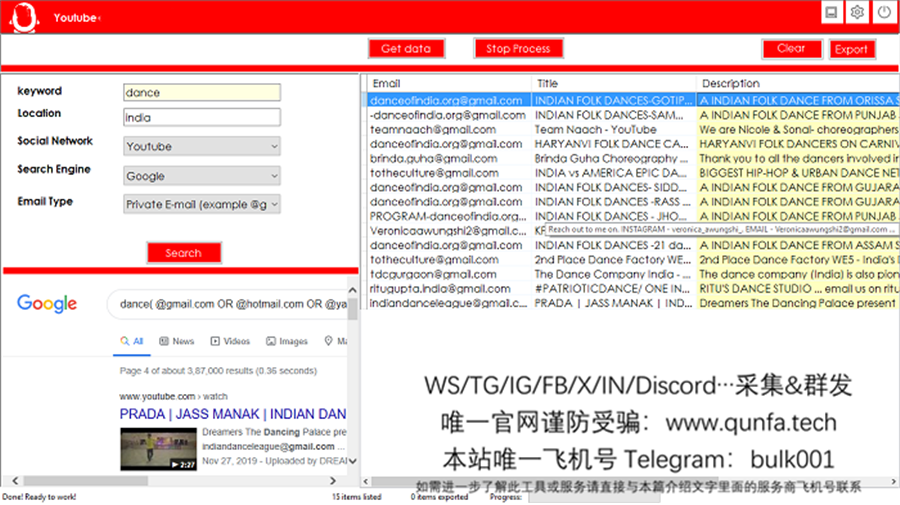Focus the keyword field containing dance
The image size is (900, 505).
(x=201, y=92)
